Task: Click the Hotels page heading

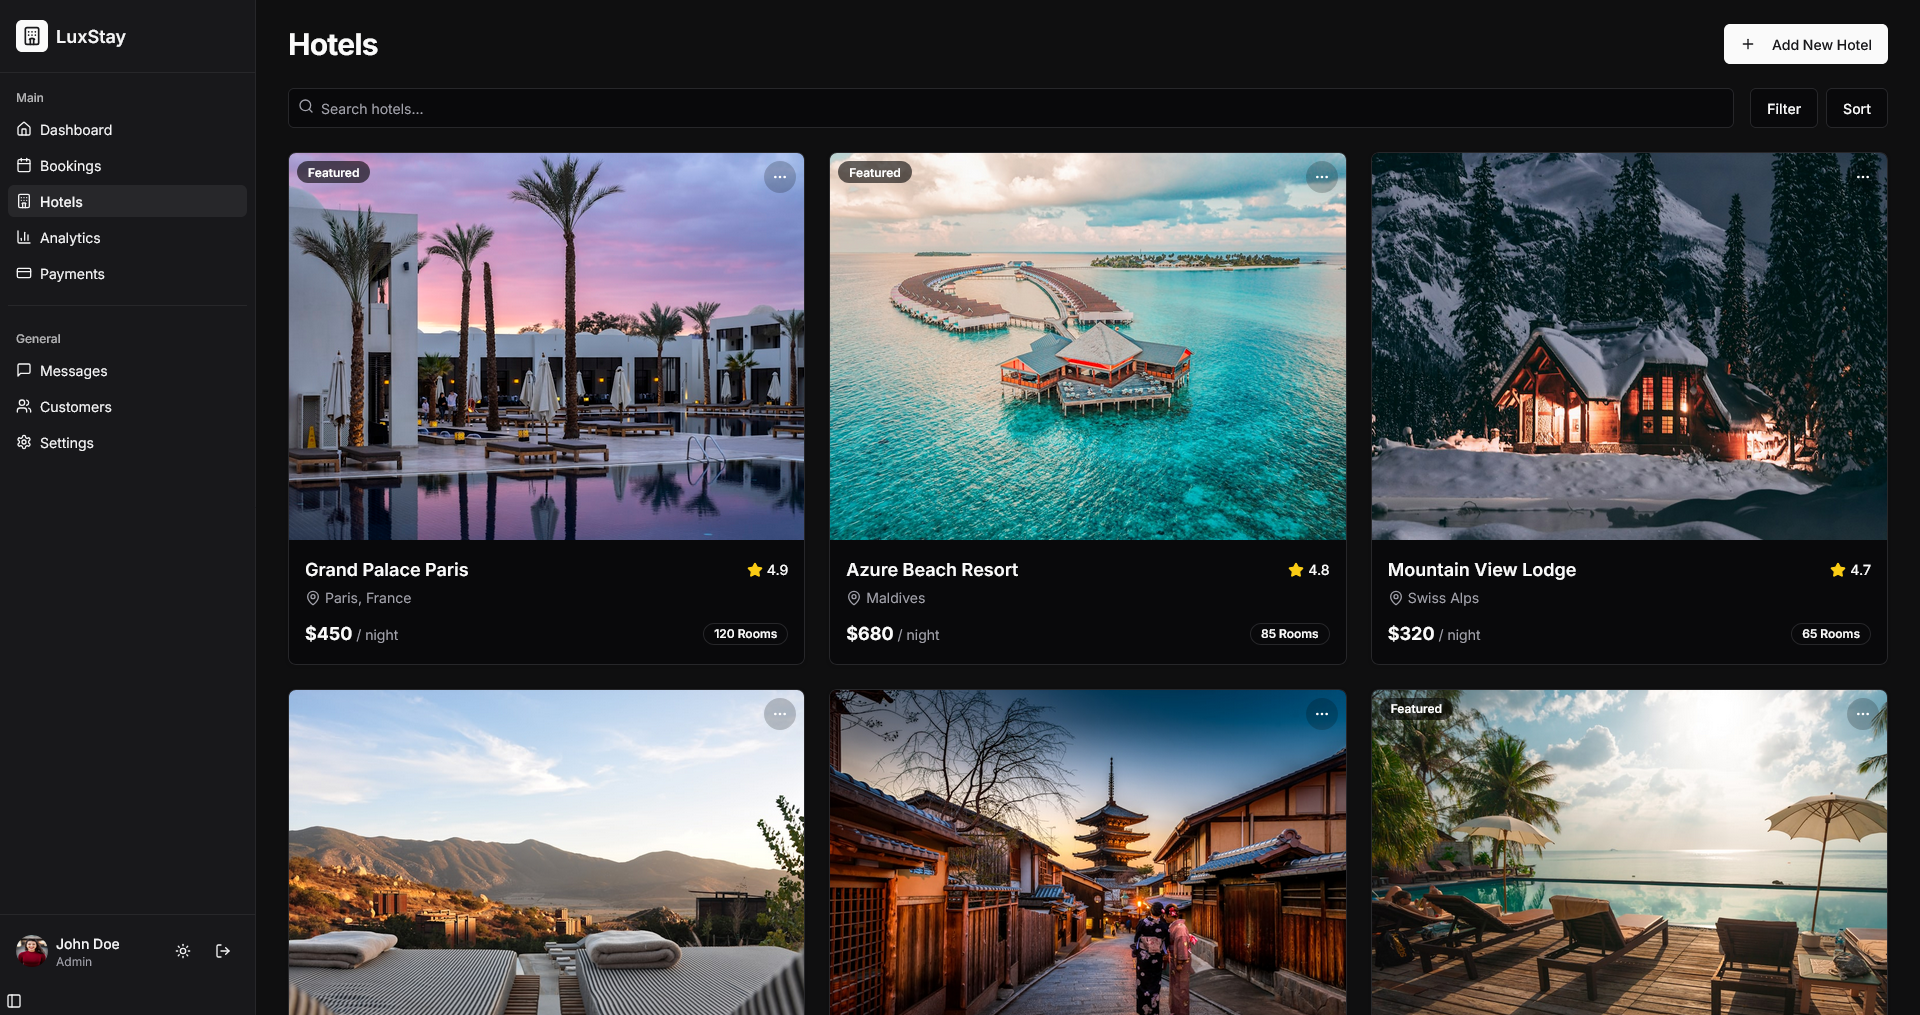Action: [x=333, y=44]
